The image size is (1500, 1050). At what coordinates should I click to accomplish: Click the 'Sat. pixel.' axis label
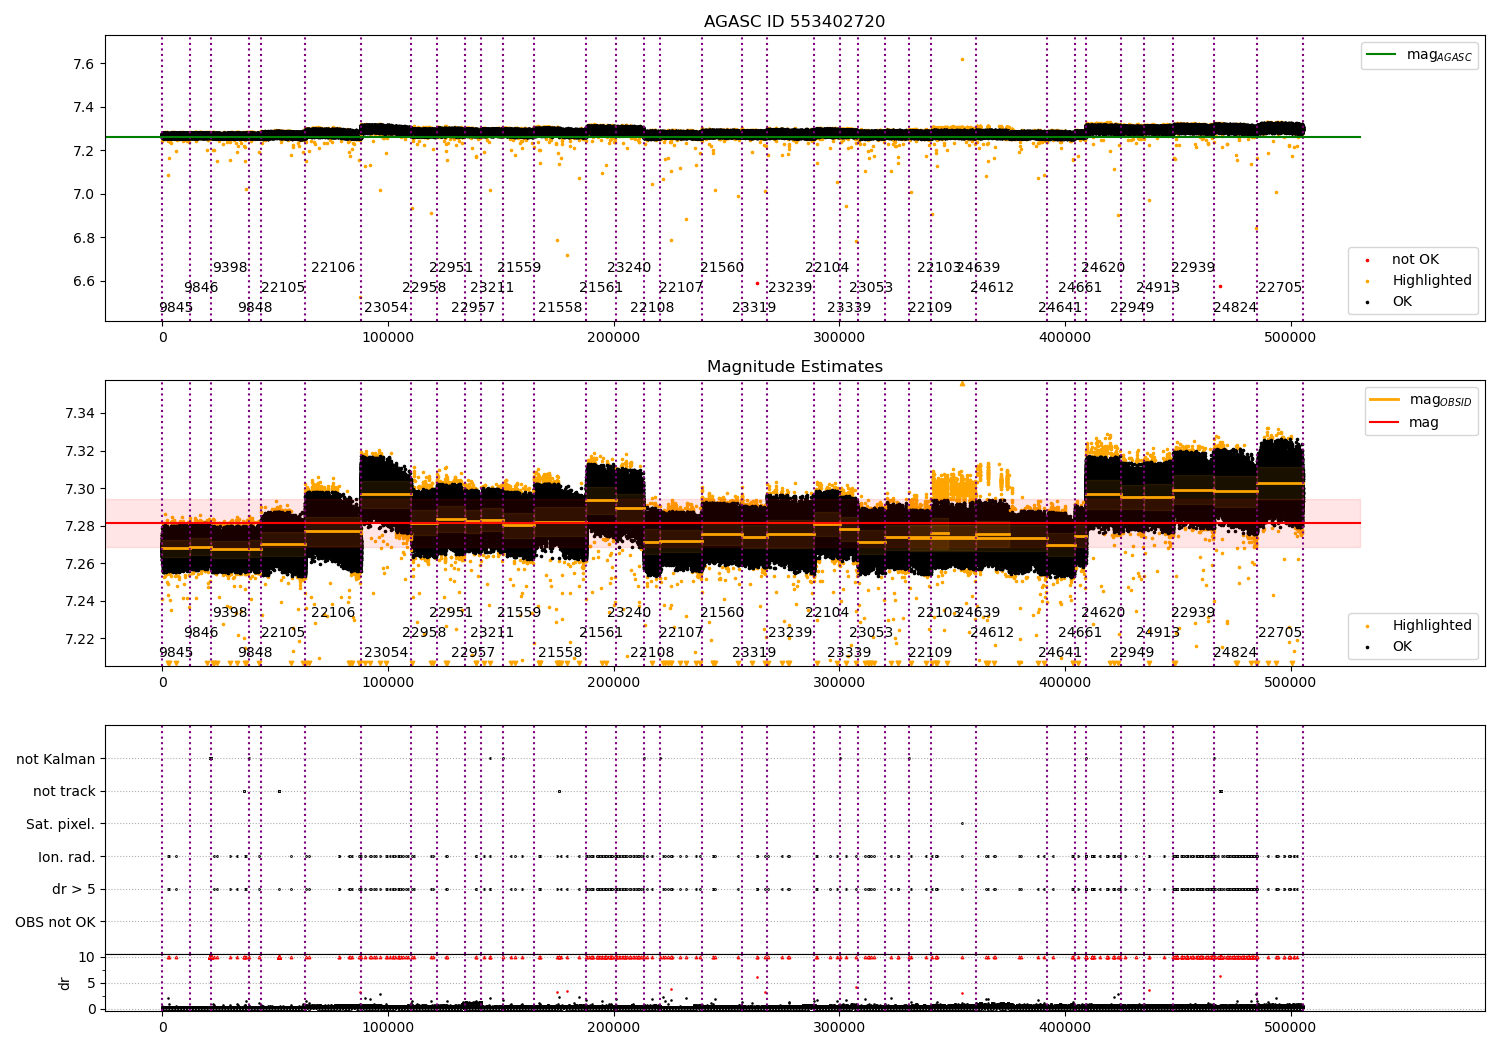coord(61,824)
